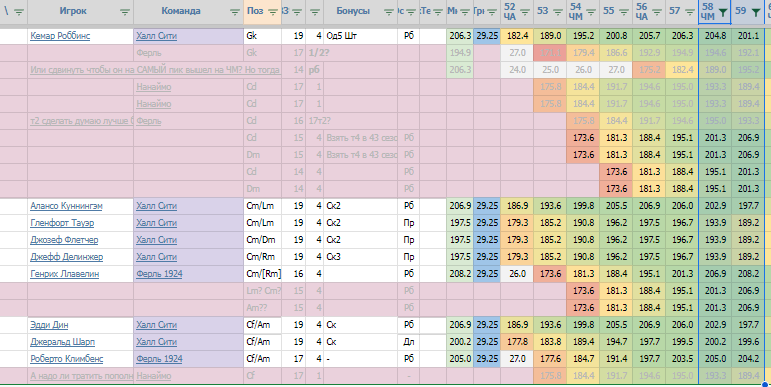Screen dimensions: 771x387
Task: Expand the filter dropdown in column 57 header
Action: pos(689,13)
